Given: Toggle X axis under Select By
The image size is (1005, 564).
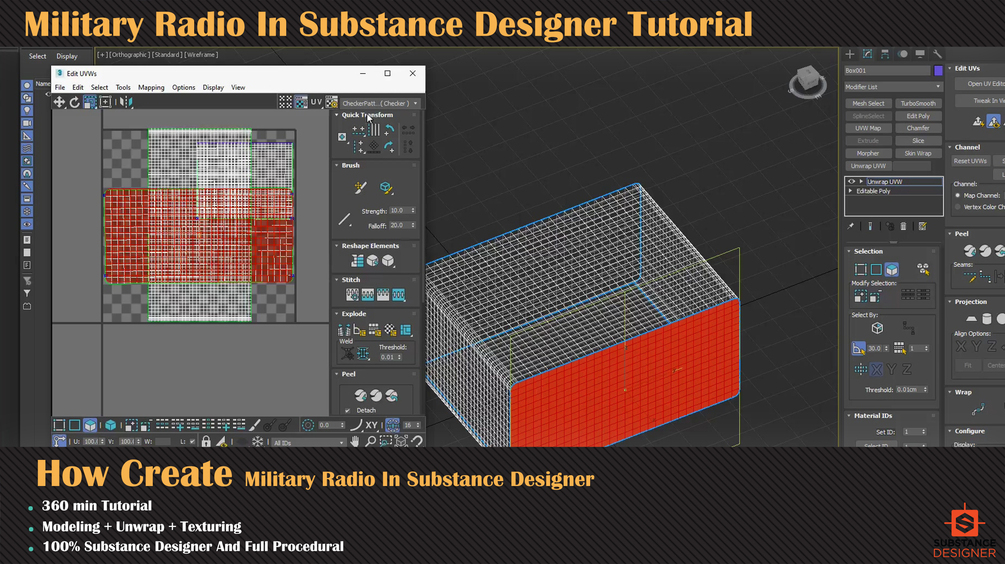Looking at the screenshot, I should [x=876, y=369].
